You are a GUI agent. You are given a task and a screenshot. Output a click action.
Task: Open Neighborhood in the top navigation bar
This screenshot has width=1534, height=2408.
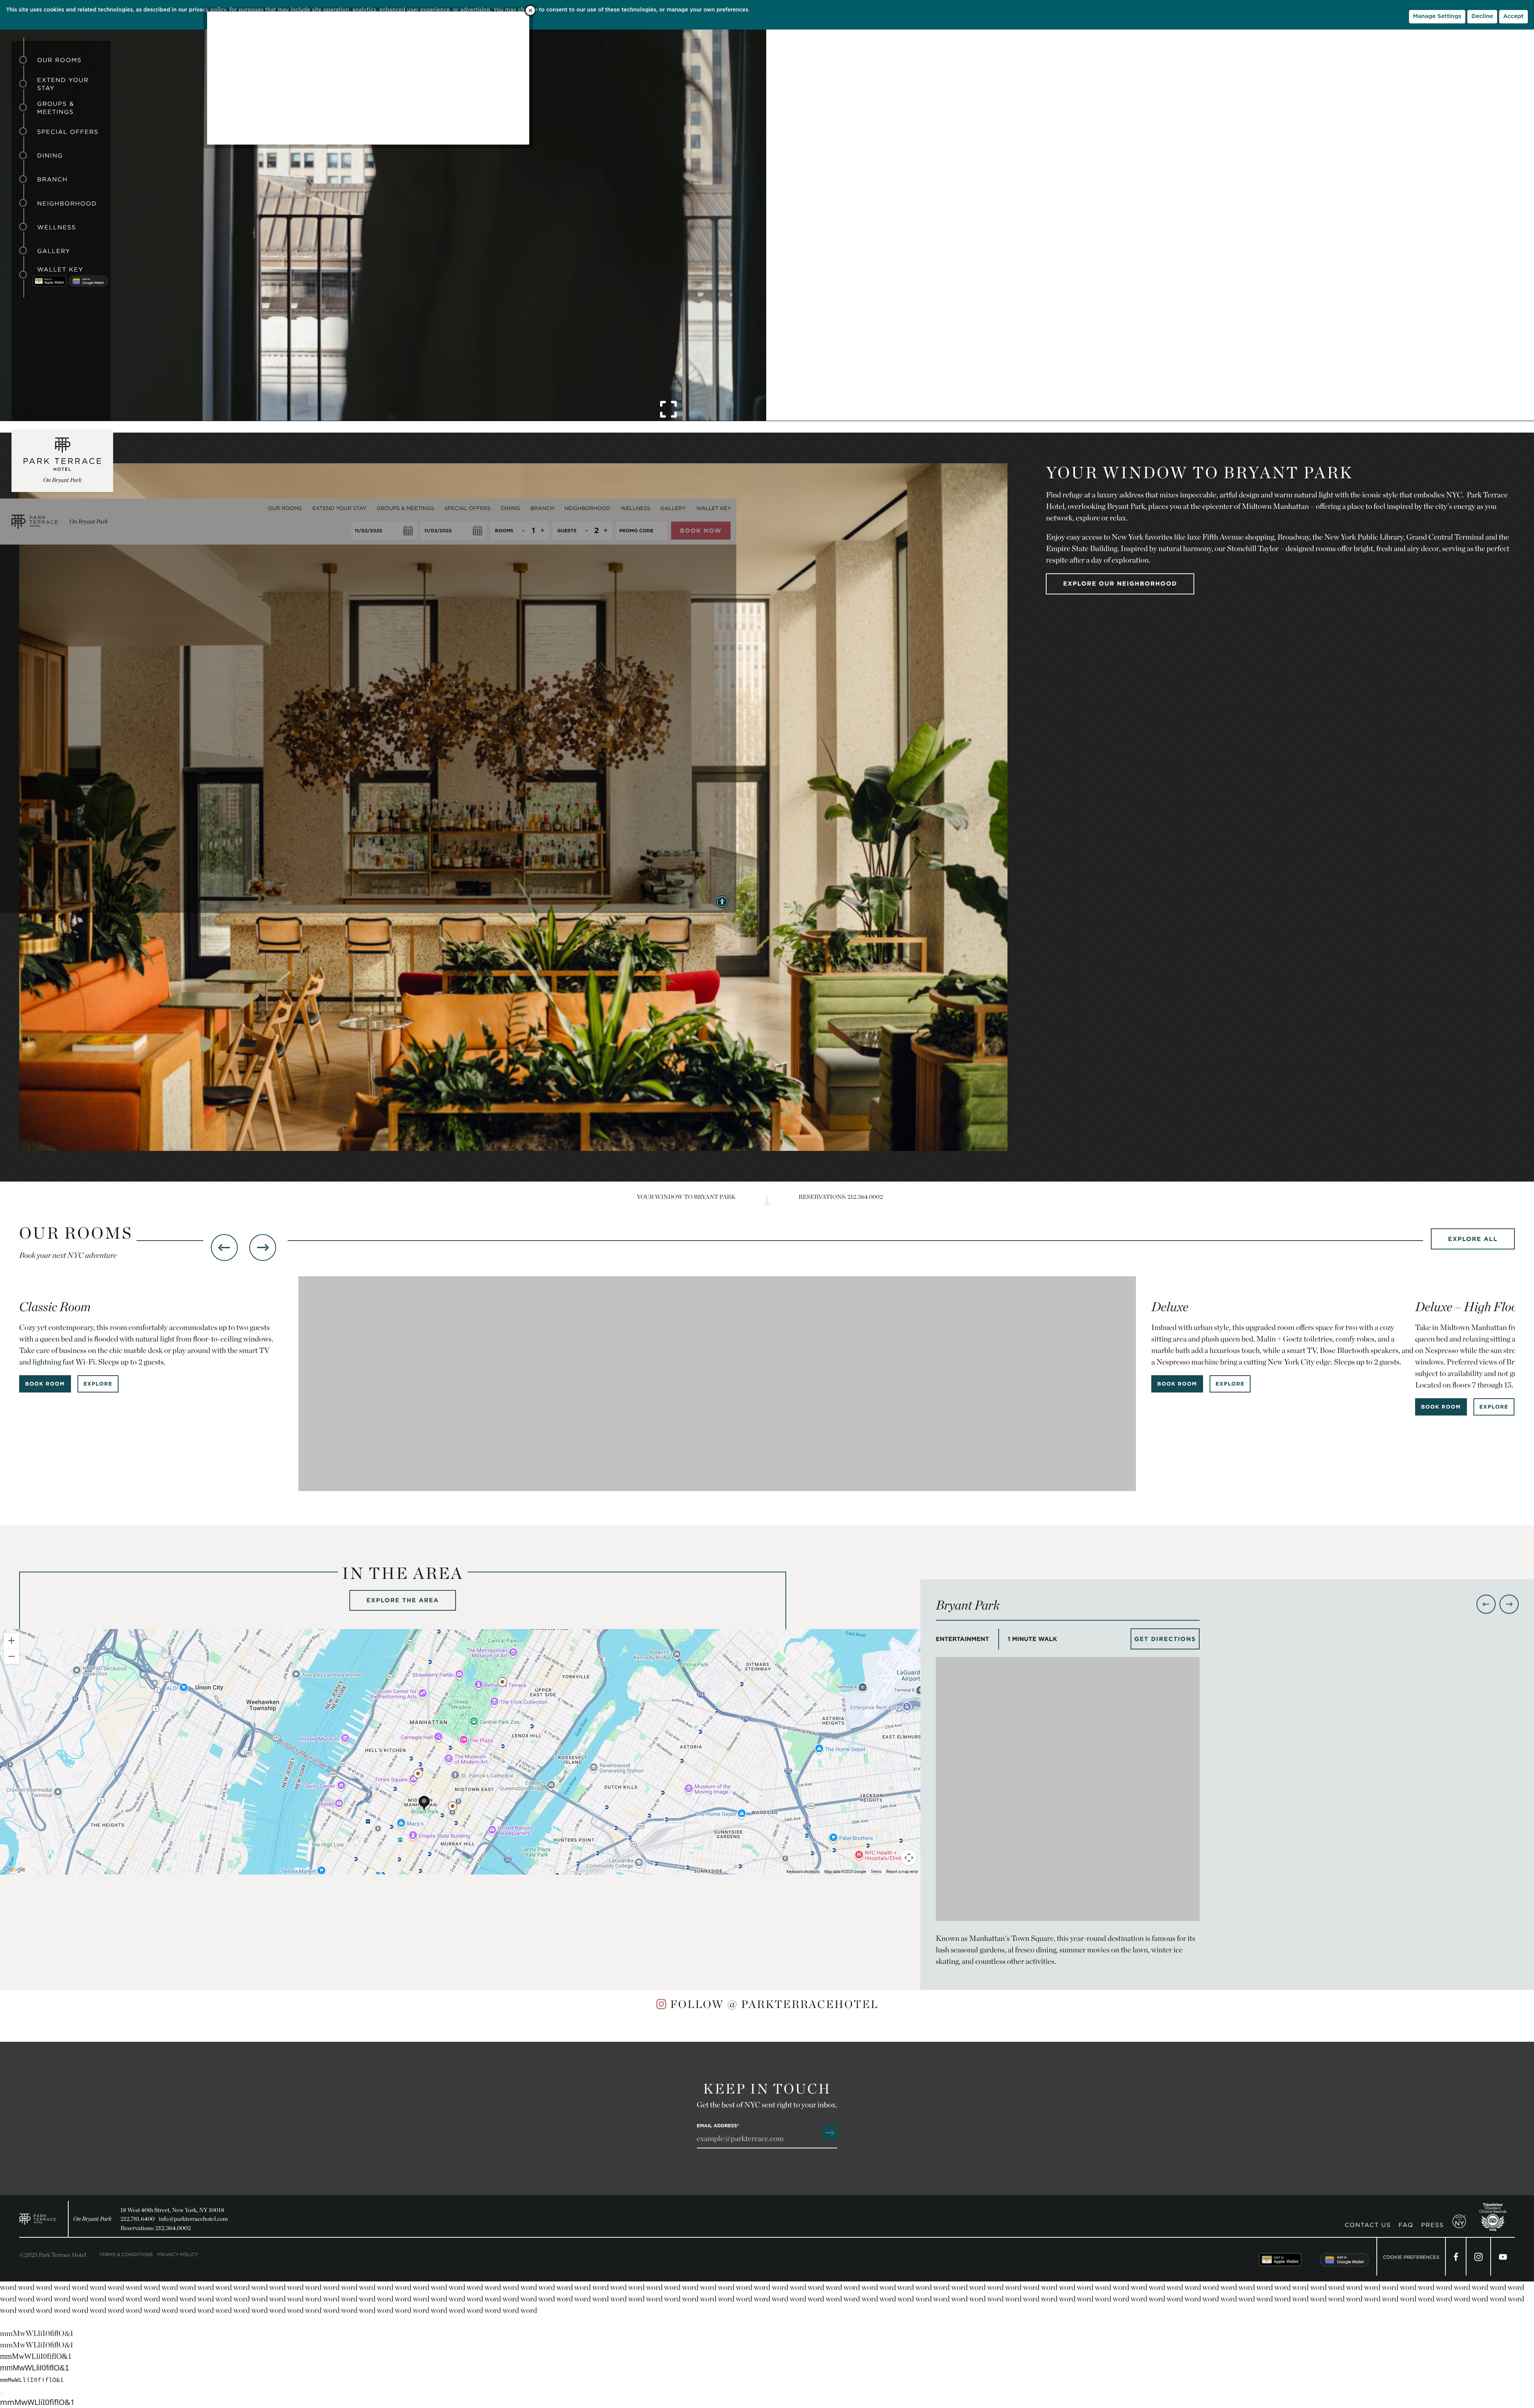pyautogui.click(x=587, y=508)
